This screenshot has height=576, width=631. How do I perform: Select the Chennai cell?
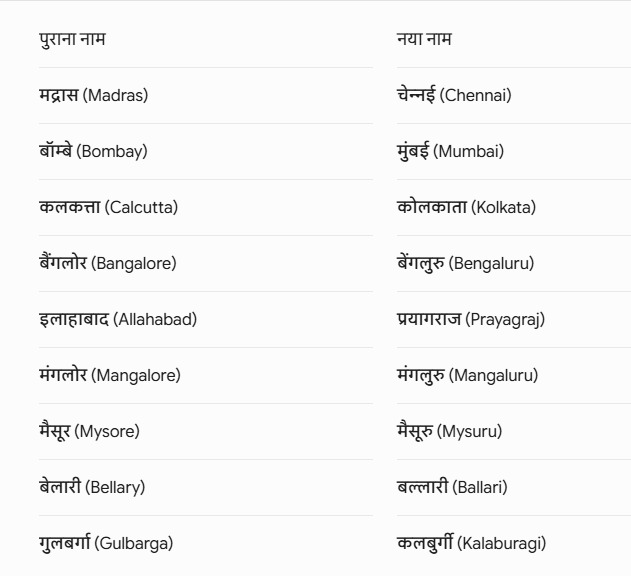pyautogui.click(x=454, y=95)
